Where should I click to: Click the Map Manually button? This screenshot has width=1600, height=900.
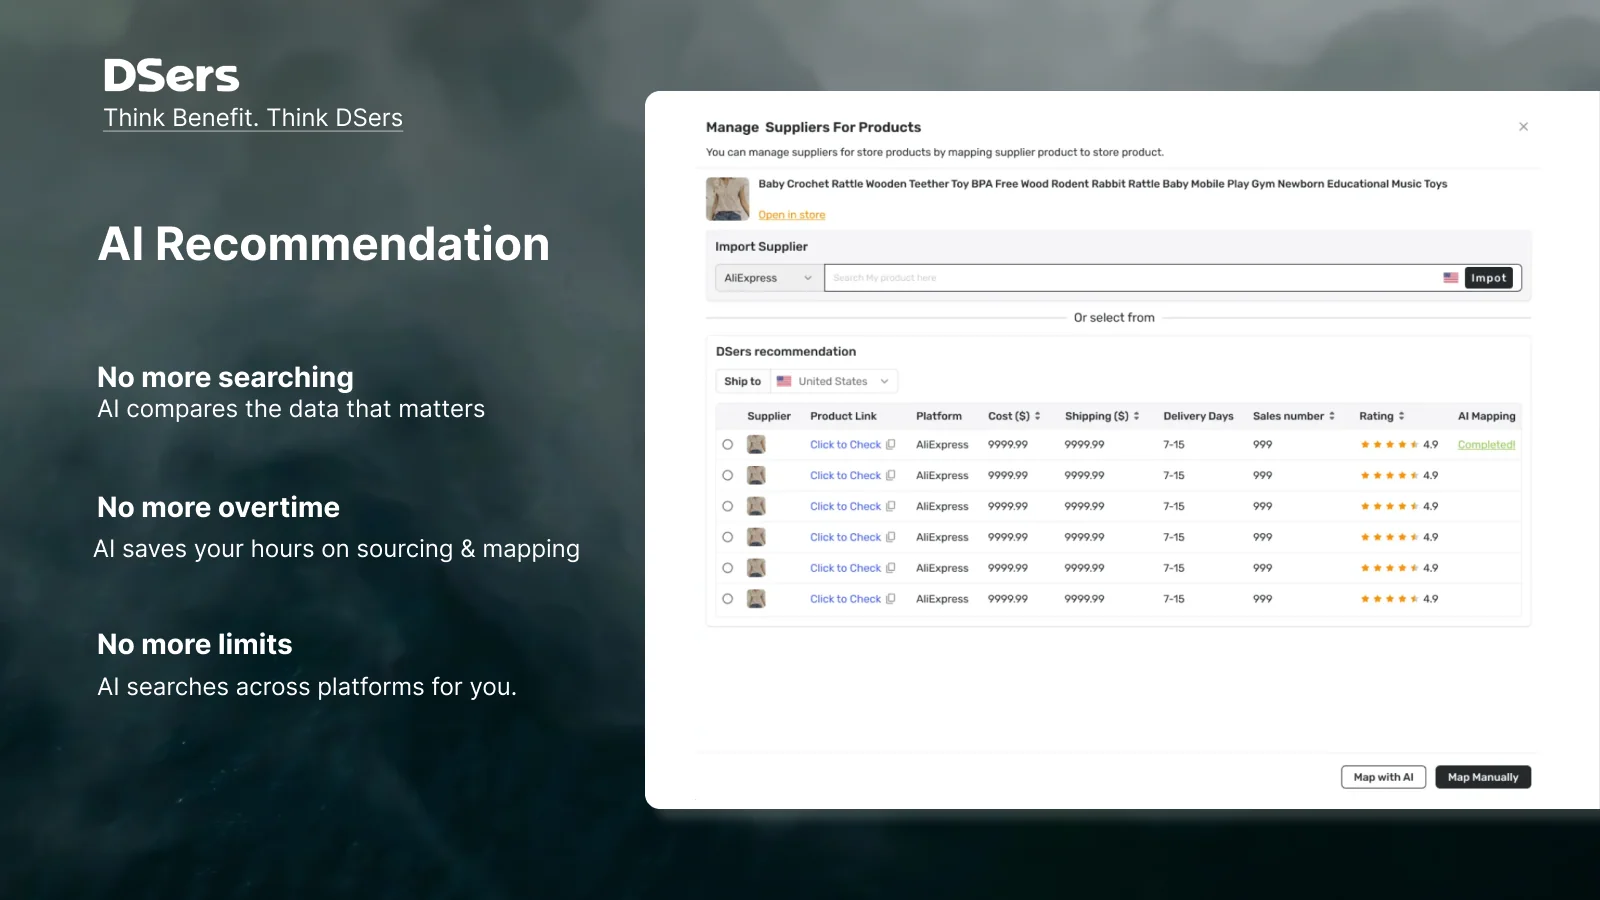[1483, 777]
